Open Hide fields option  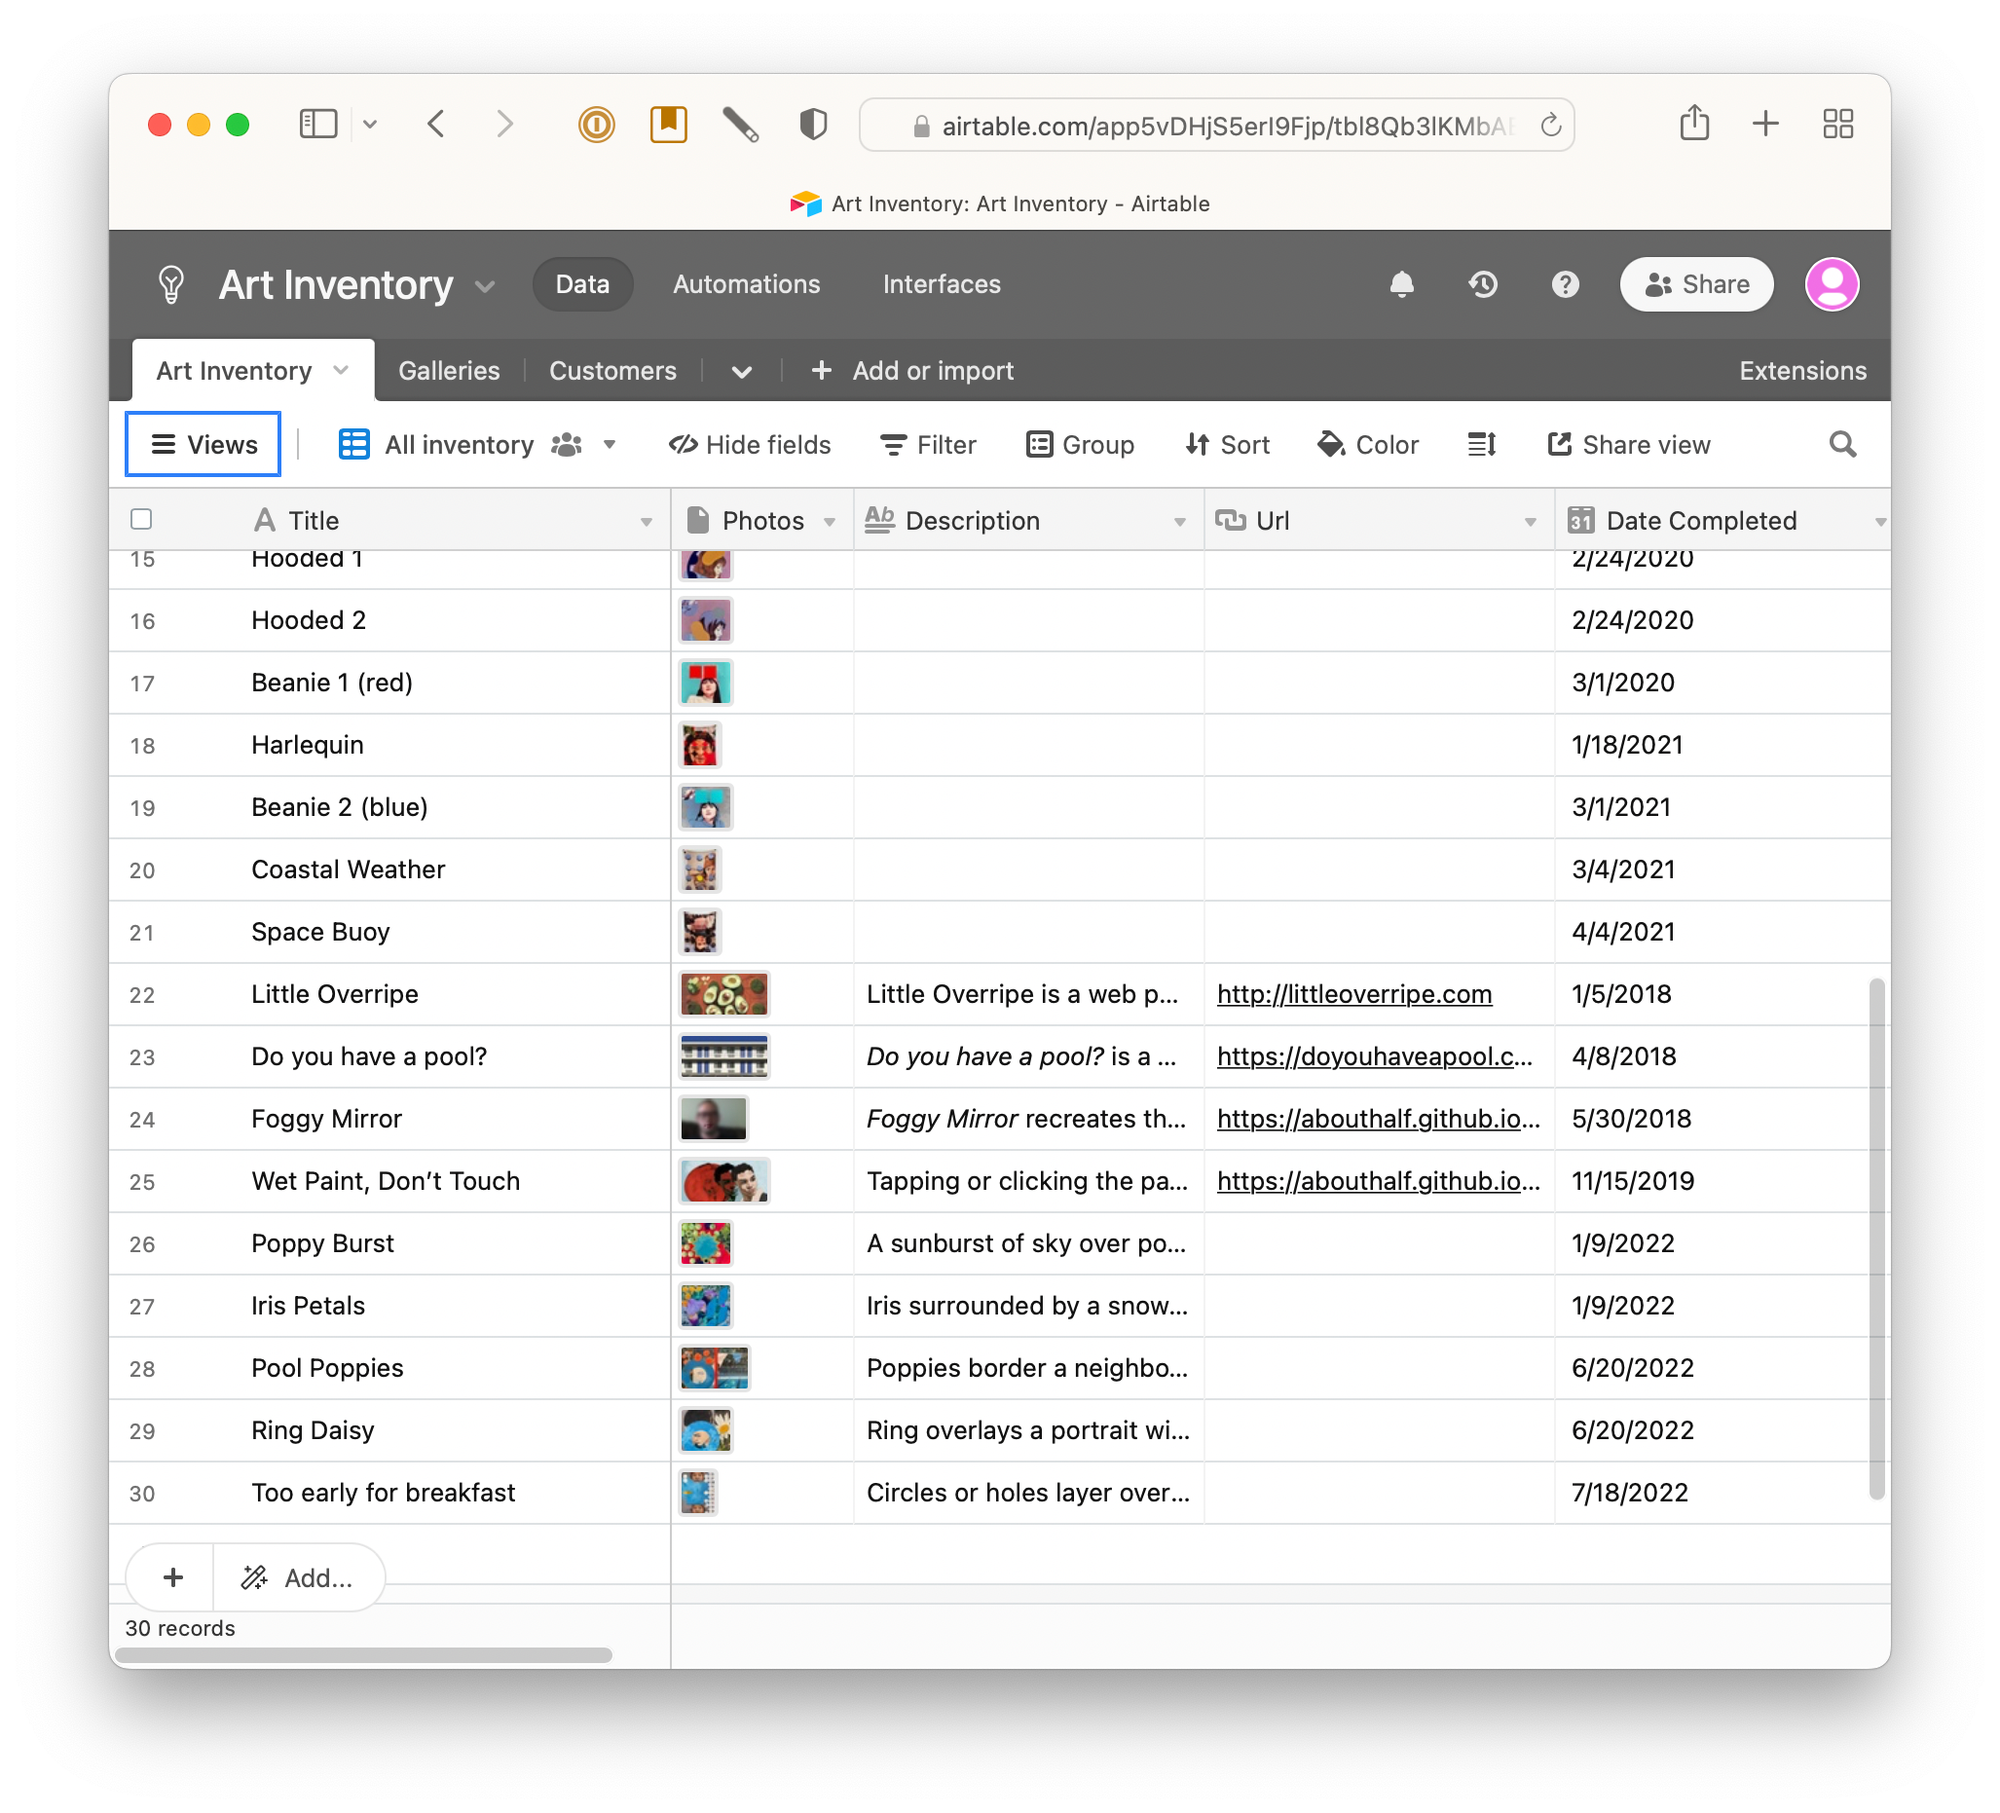[x=750, y=445]
